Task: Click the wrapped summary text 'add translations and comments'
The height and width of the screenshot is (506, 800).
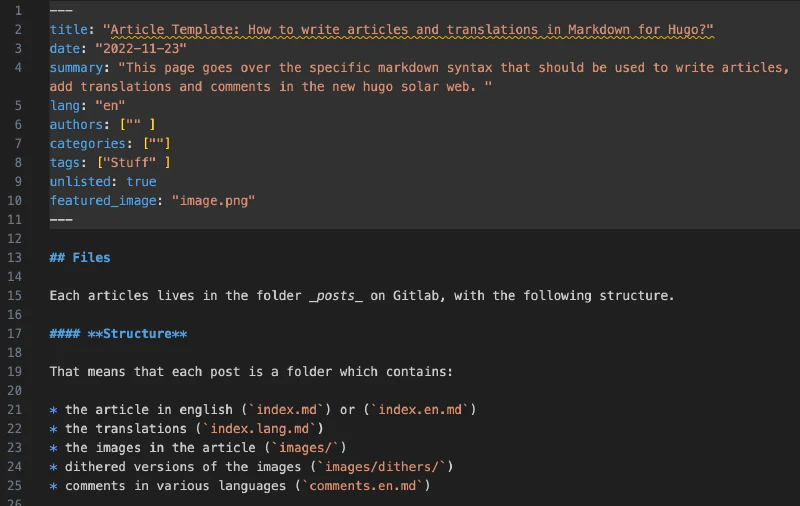Action: click(160, 87)
